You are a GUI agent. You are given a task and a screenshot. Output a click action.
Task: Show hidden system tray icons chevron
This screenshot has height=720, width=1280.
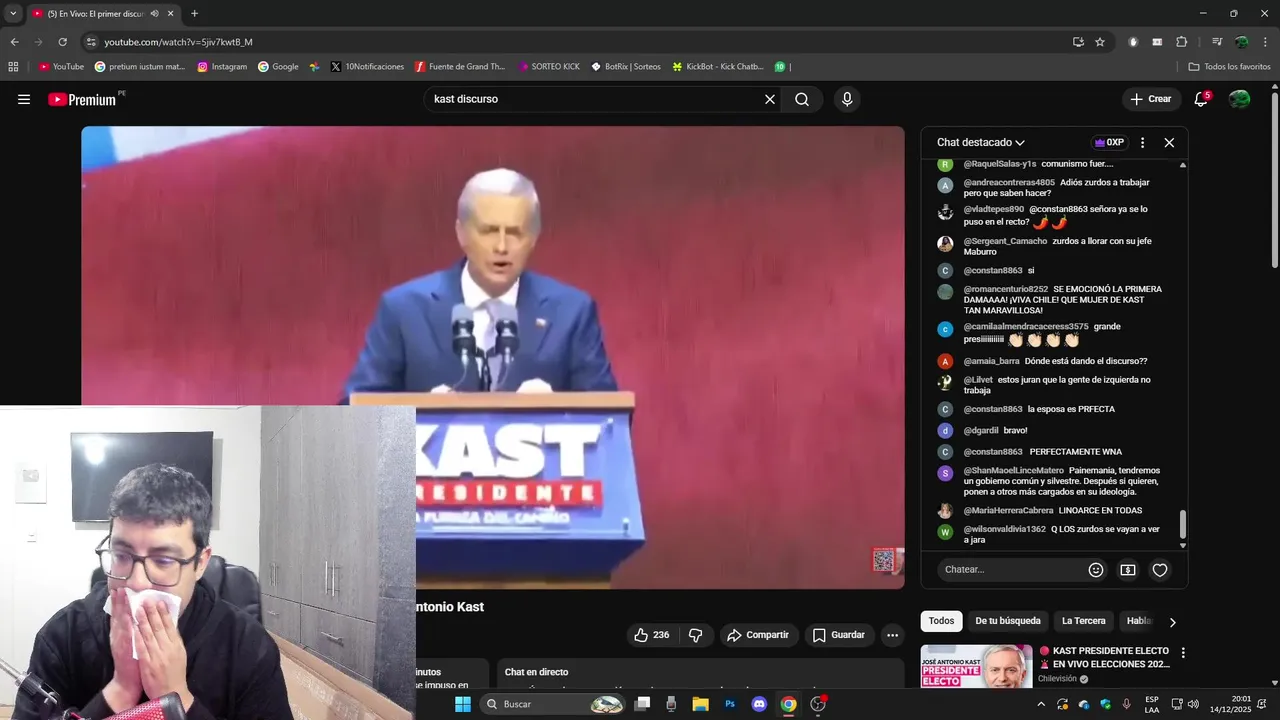(x=1041, y=704)
